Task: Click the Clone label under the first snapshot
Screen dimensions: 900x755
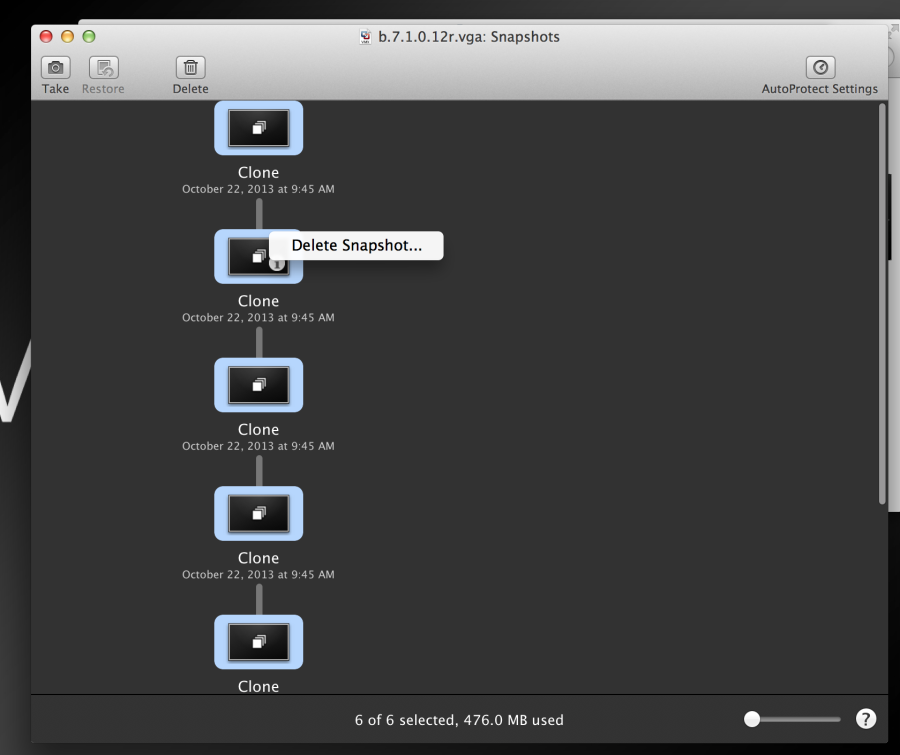Action: [258, 172]
